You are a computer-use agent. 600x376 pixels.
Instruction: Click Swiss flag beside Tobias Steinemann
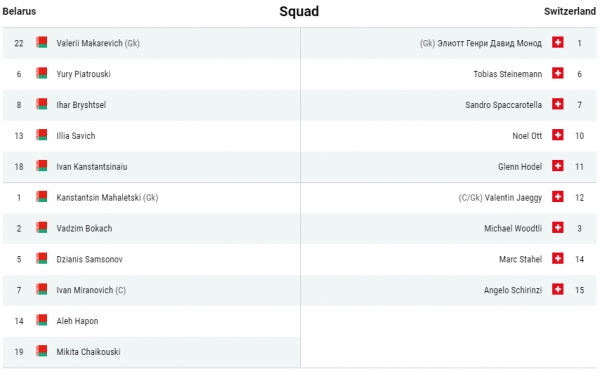[558, 73]
